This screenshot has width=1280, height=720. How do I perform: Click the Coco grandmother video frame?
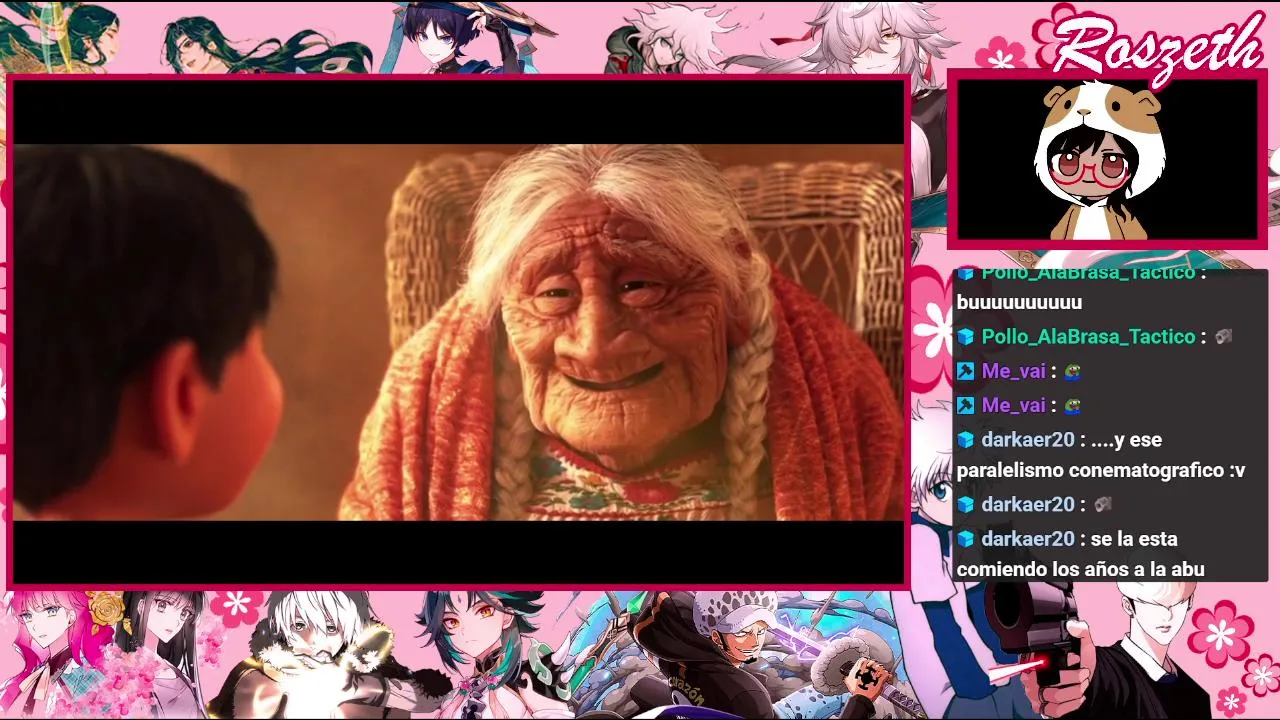point(458,332)
